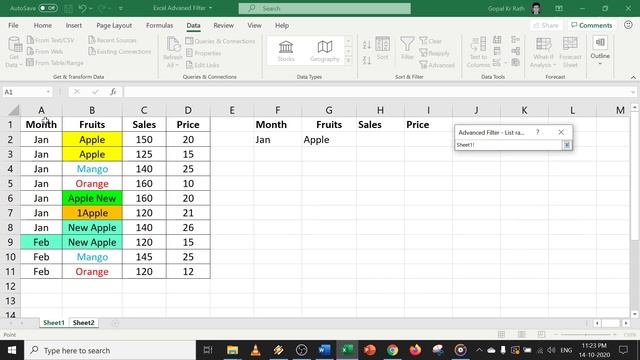This screenshot has width=640, height=360.
Task: Click the Share button
Action: pyautogui.click(x=545, y=25)
